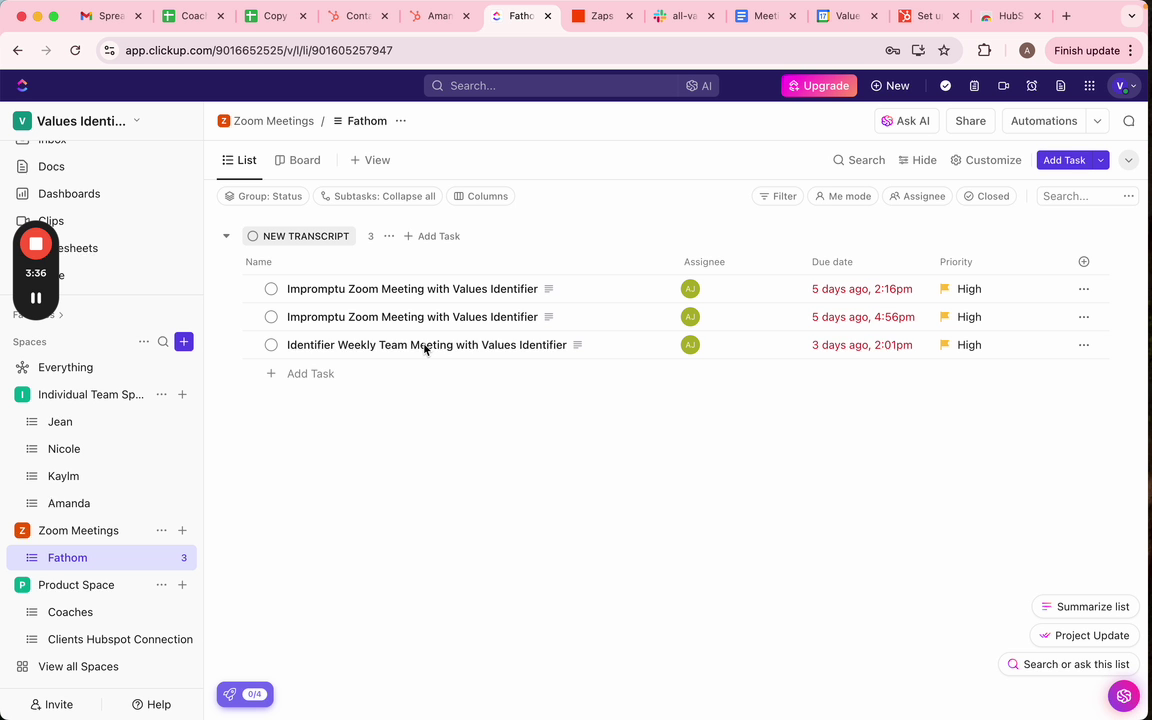Mark first Impromptu Zoom Meeting task complete
This screenshot has width=1152, height=720.
pyautogui.click(x=271, y=289)
